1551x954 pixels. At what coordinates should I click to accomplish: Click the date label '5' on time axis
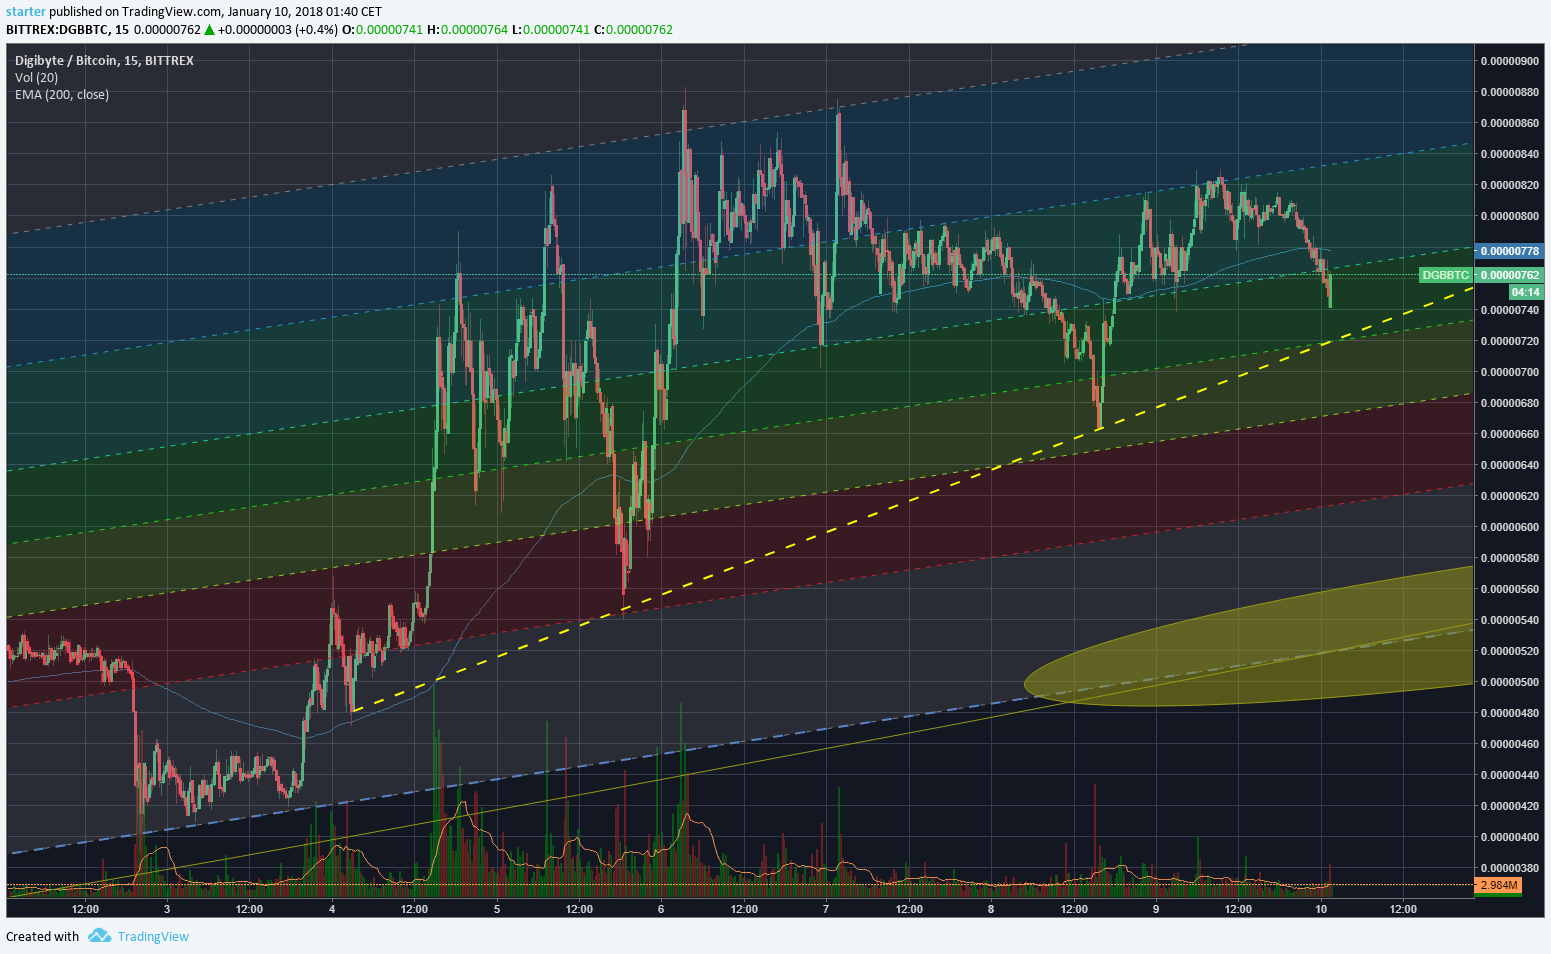pos(497,909)
